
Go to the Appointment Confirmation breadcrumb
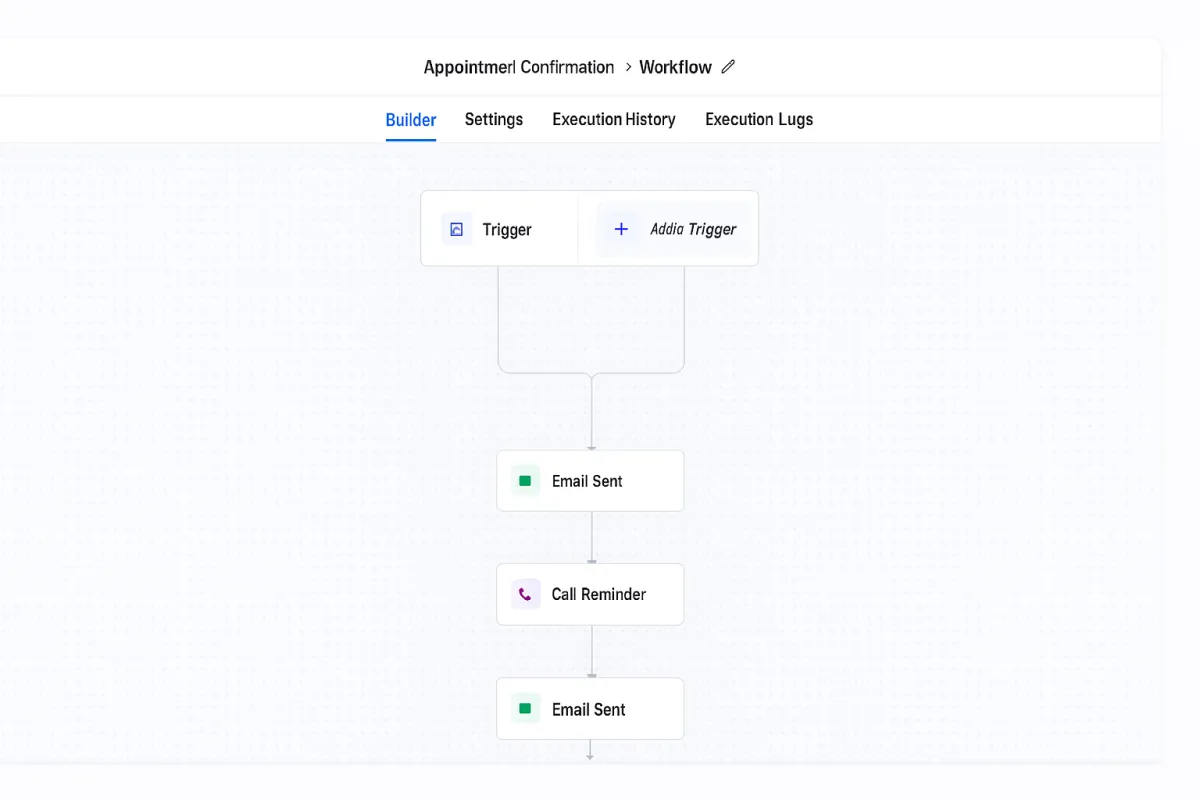click(519, 67)
